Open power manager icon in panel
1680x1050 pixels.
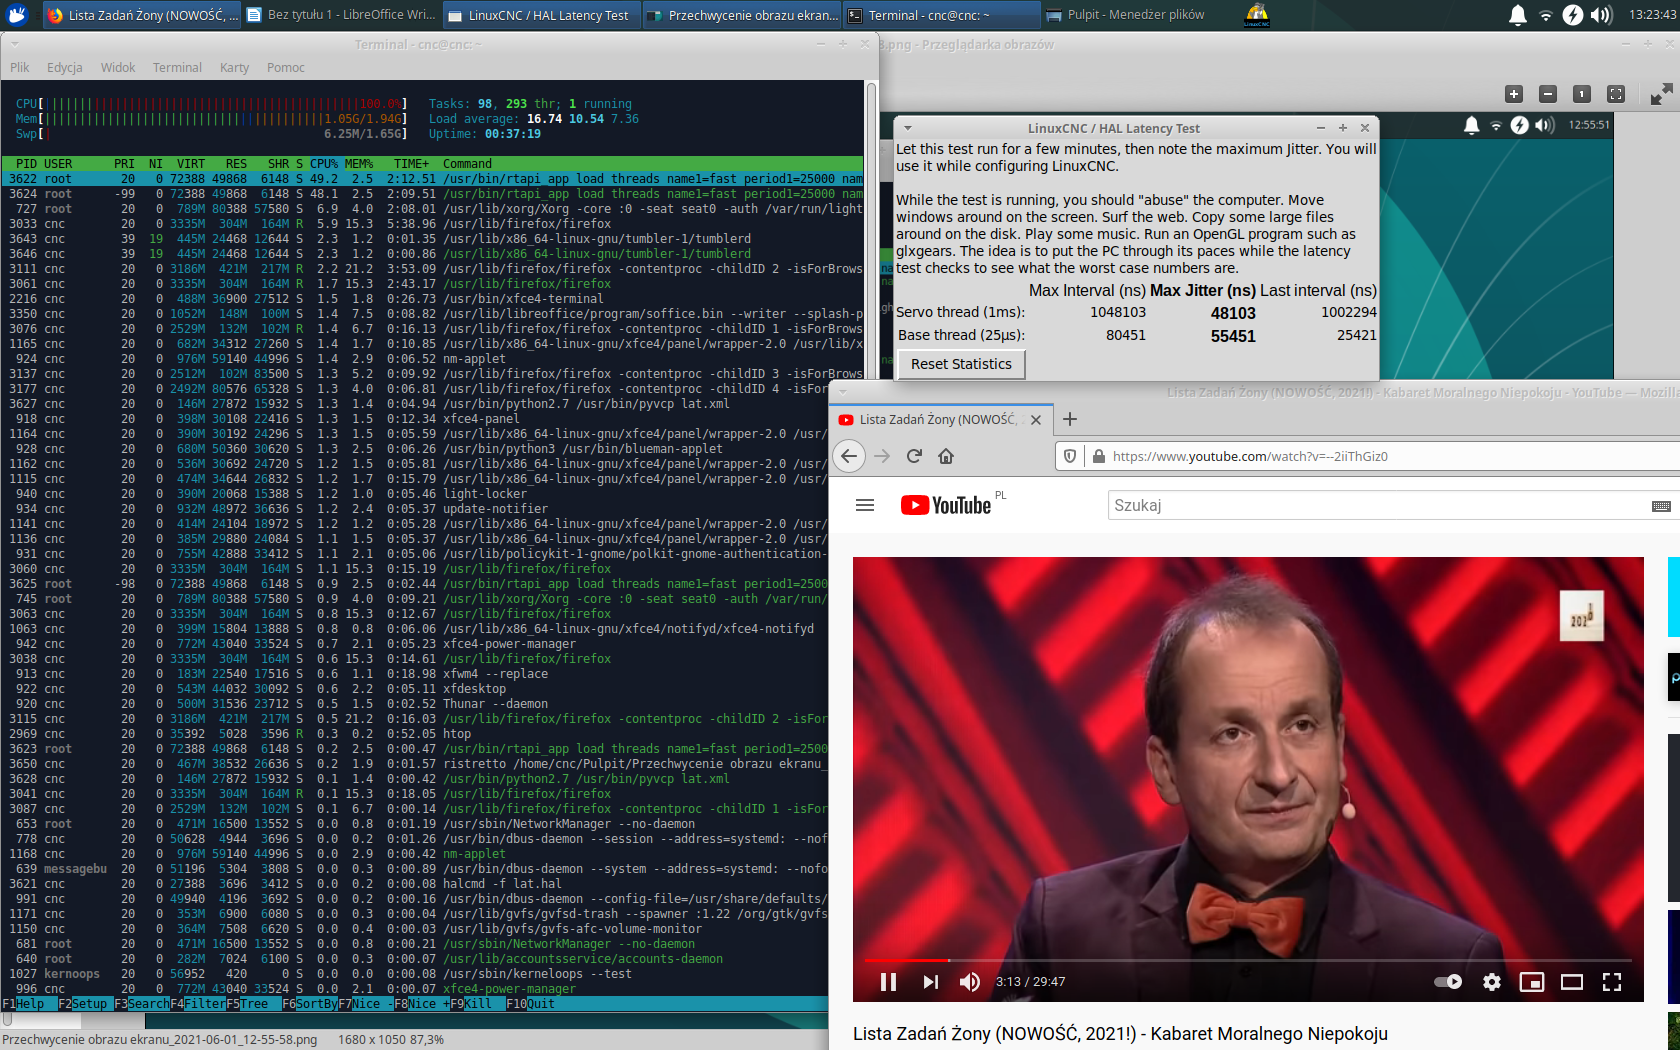(1573, 15)
